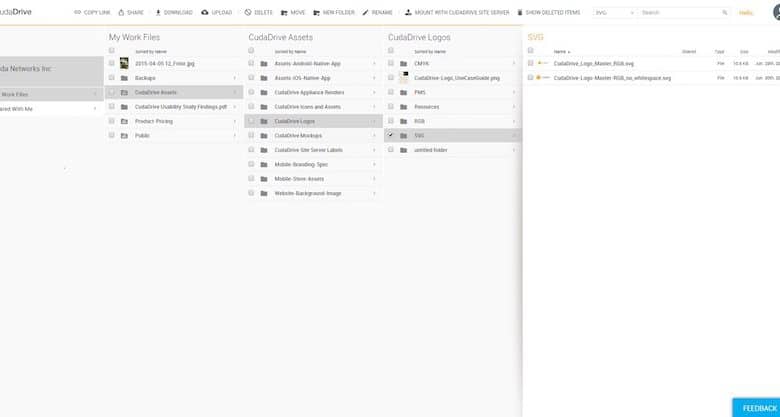Sort the SVG list by Size column
Image resolution: width=780 pixels, height=417 pixels.
pos(744,52)
